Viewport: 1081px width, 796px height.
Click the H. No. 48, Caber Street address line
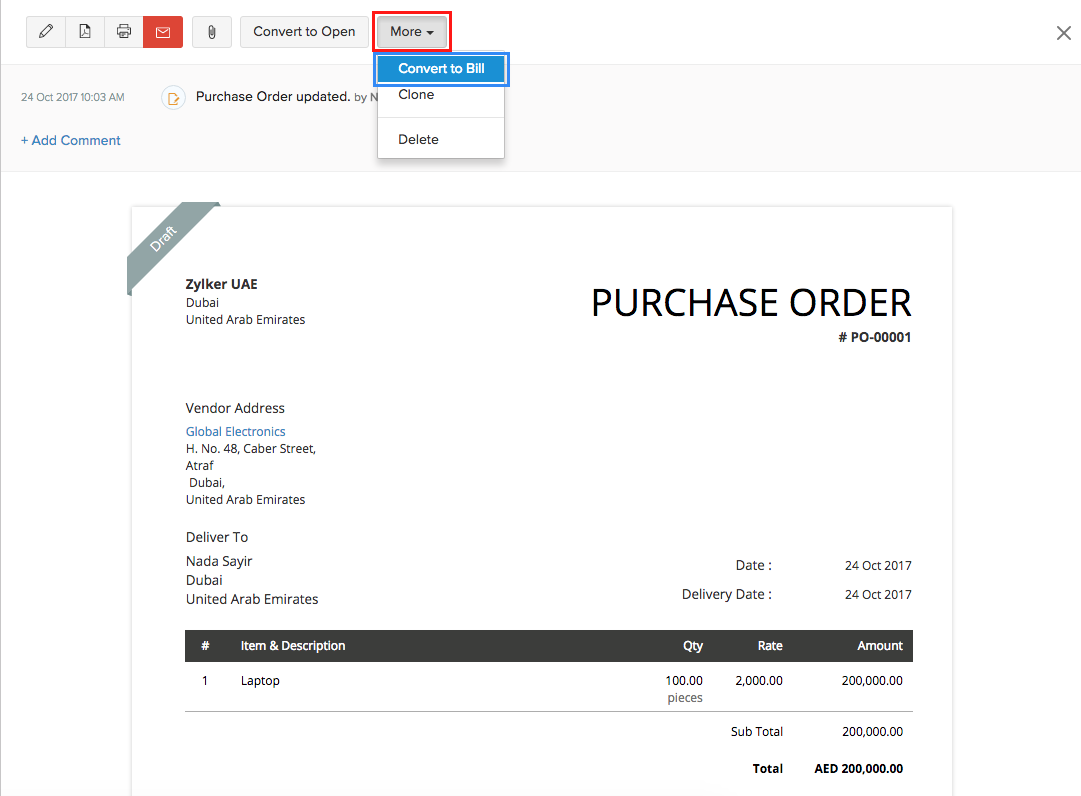(250, 449)
